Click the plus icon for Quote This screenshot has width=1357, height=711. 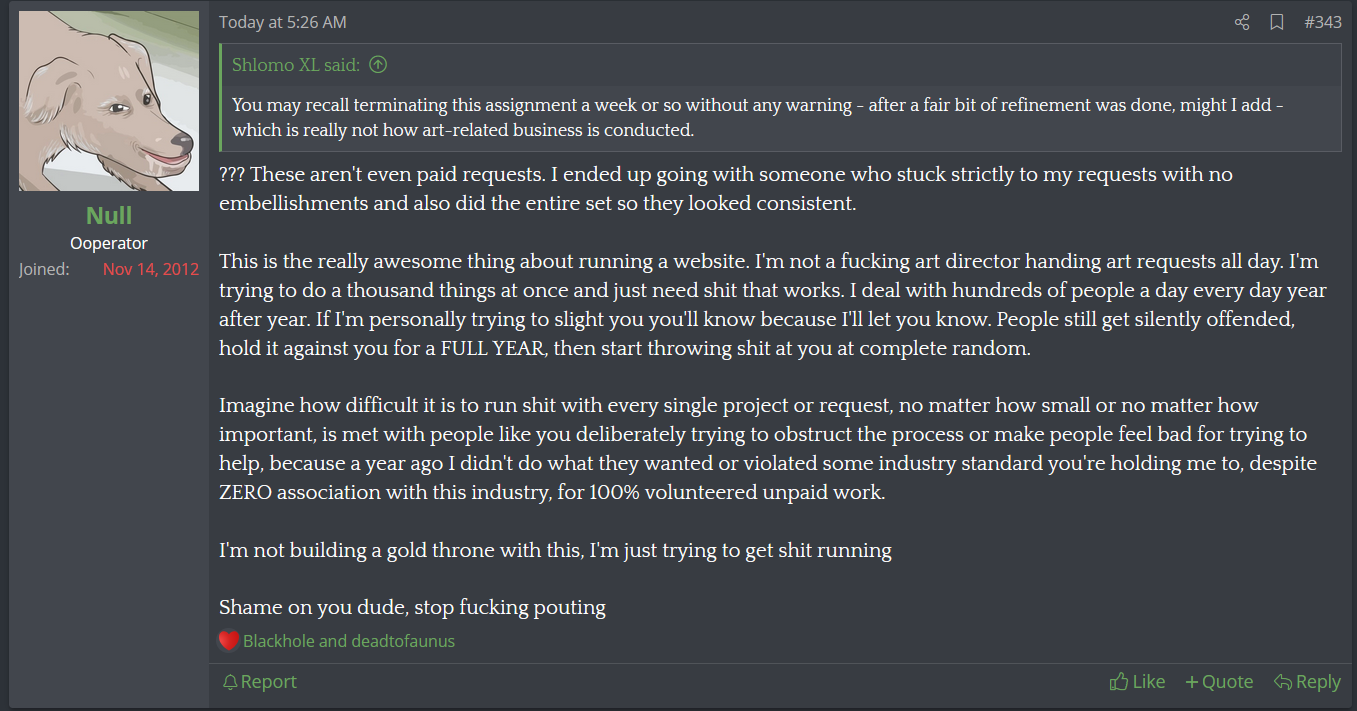[1191, 682]
